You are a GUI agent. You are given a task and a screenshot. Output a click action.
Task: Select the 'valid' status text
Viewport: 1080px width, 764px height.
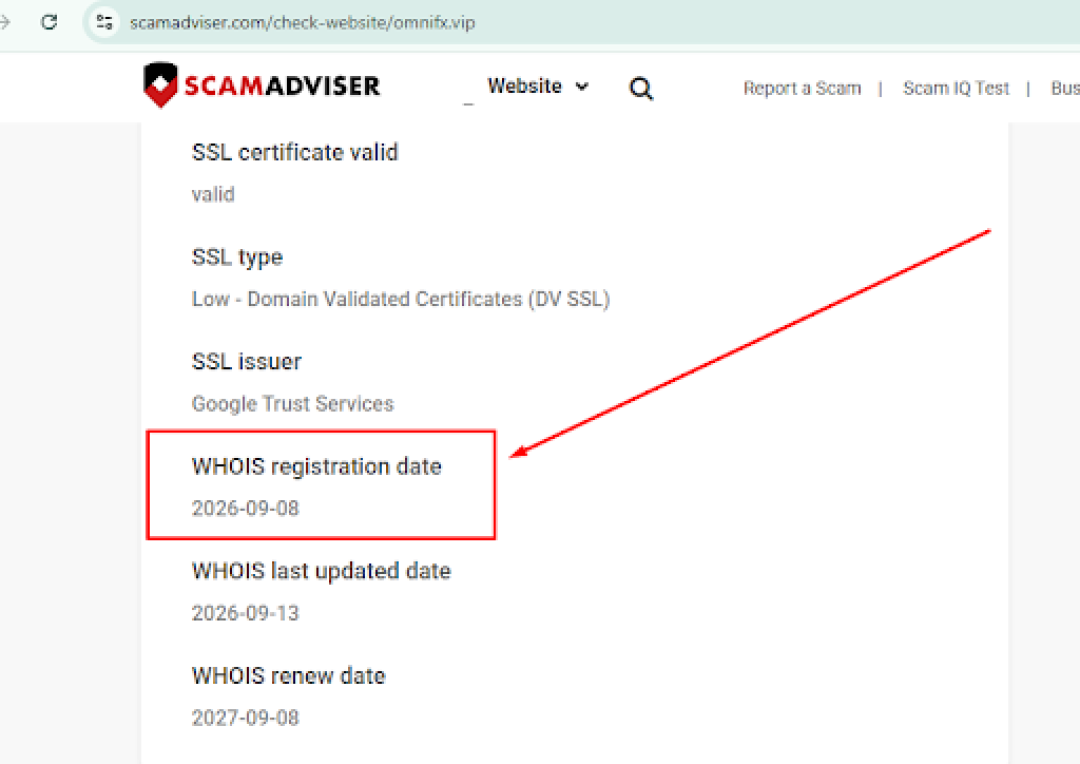213,194
